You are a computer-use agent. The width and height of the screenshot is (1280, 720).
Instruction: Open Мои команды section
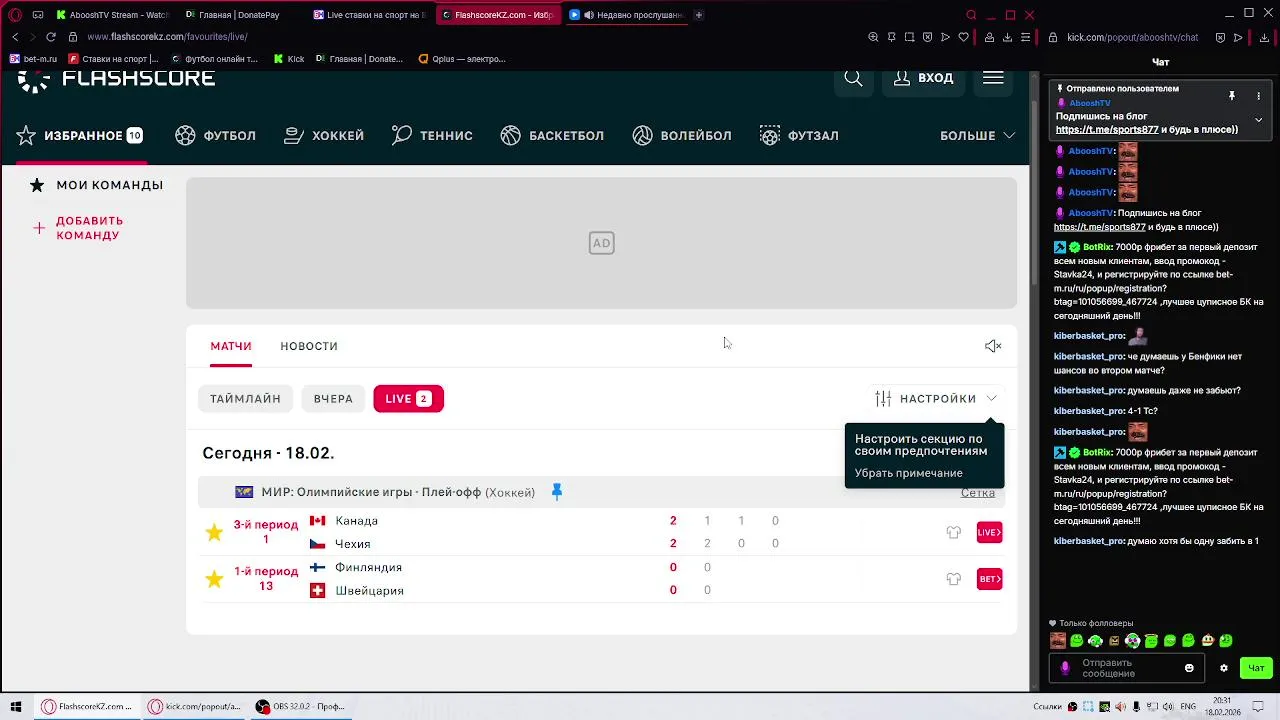[96, 185]
